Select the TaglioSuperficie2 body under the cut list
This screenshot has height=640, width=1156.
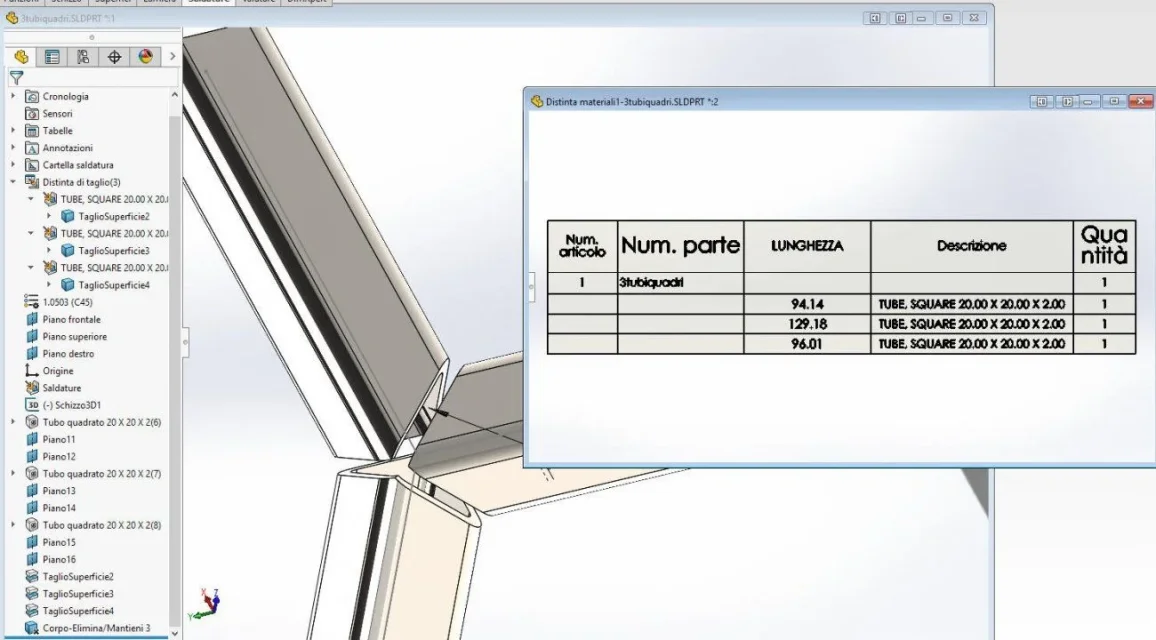click(x=114, y=216)
